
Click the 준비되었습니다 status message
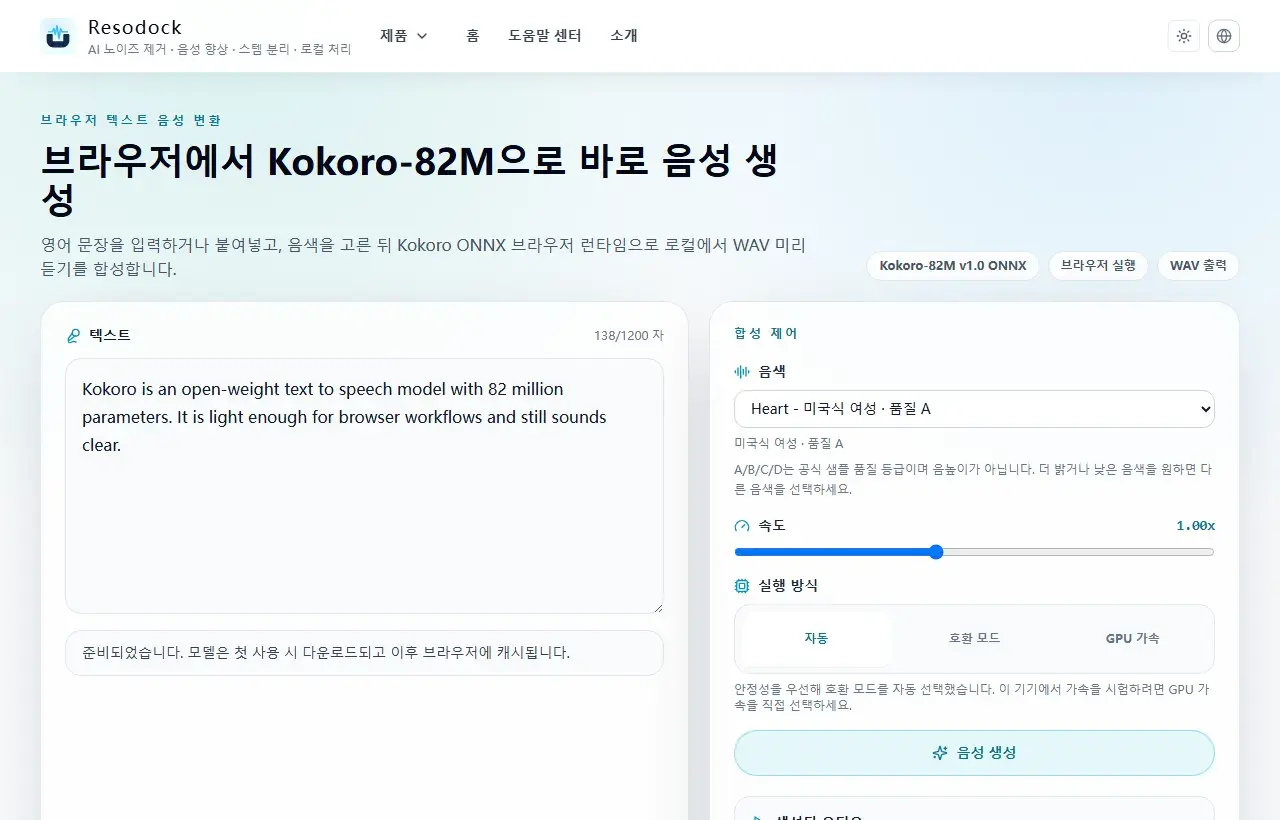[364, 653]
